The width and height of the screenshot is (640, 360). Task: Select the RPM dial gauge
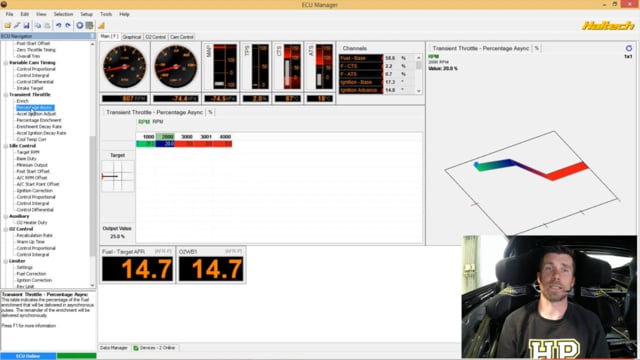click(x=124, y=67)
